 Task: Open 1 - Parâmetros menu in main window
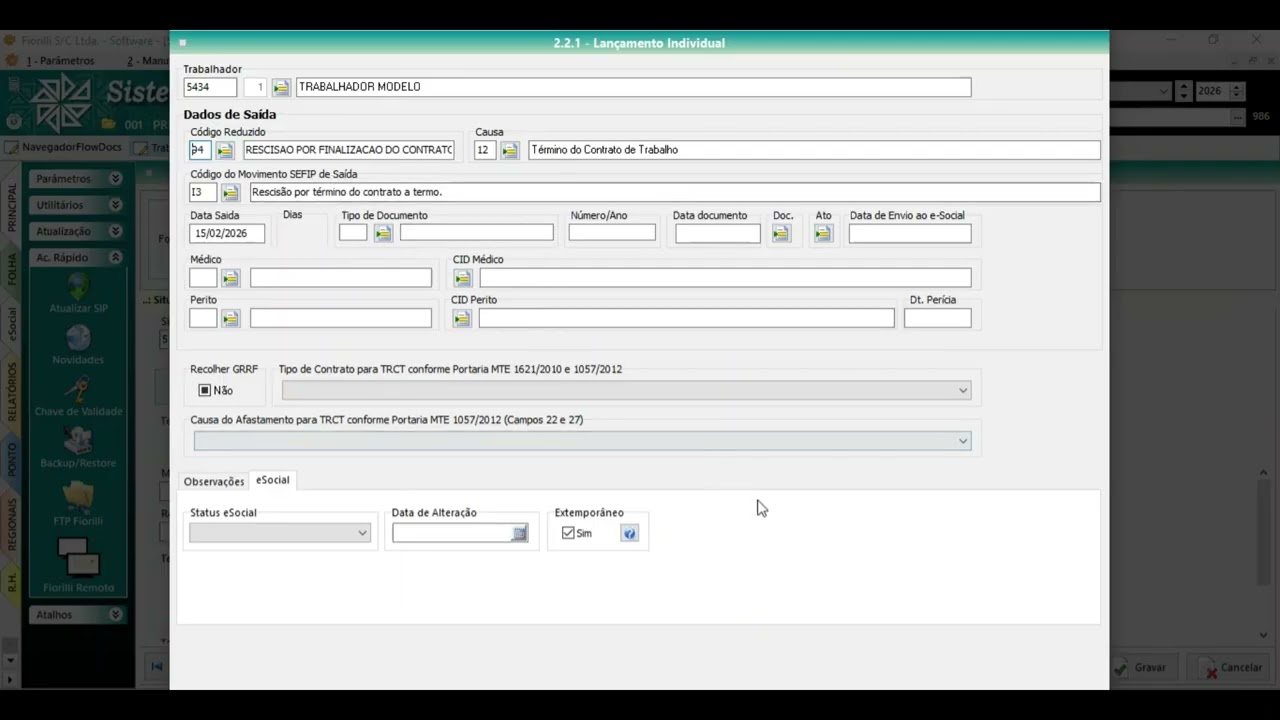pos(60,61)
